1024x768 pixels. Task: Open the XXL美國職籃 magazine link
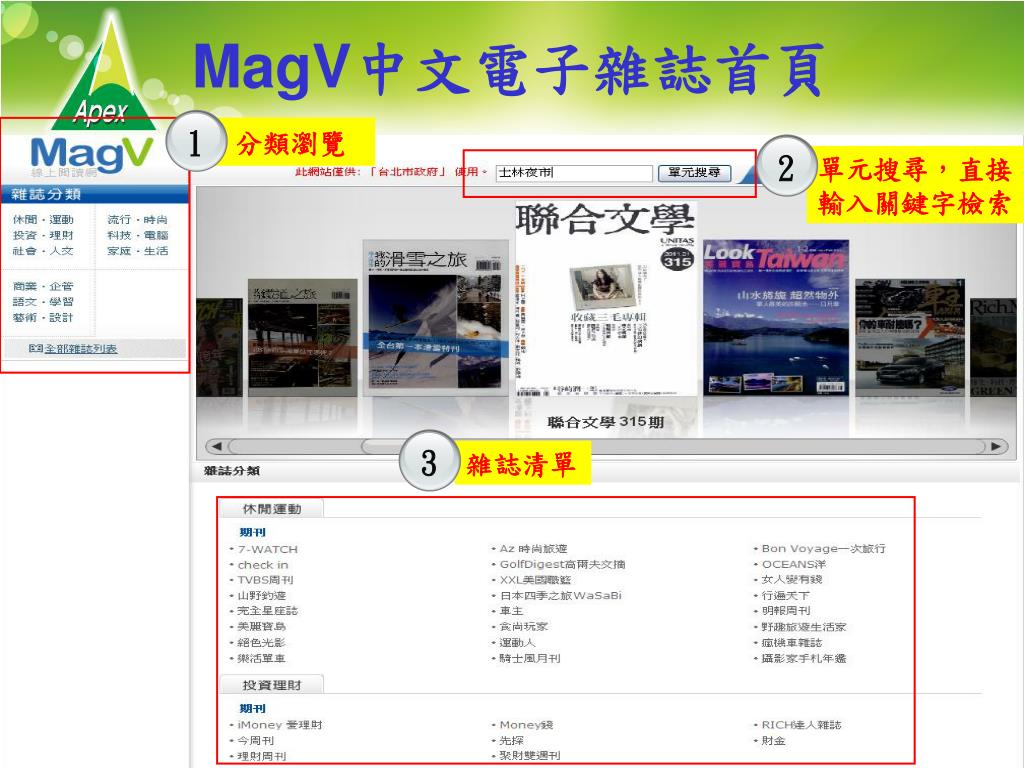click(536, 579)
